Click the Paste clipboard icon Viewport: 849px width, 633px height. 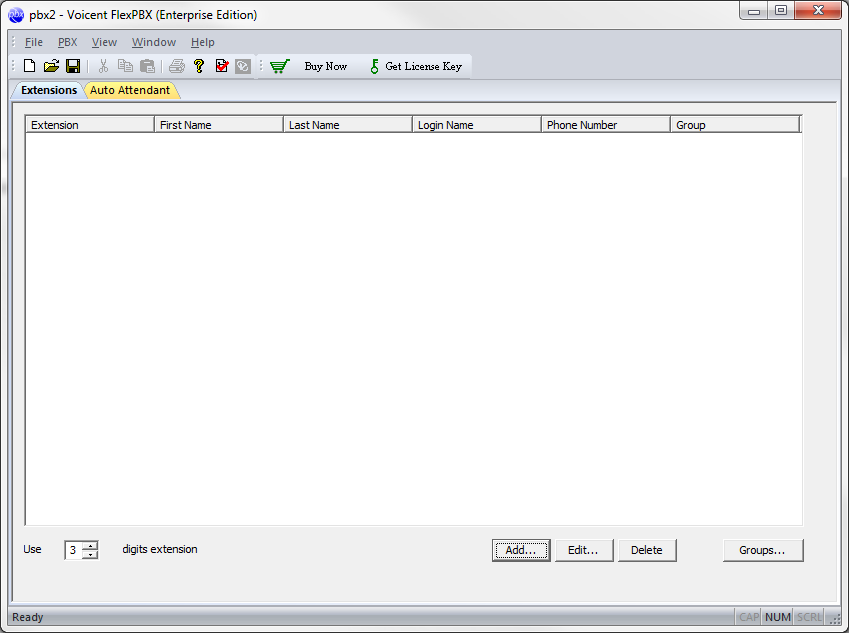tap(147, 66)
